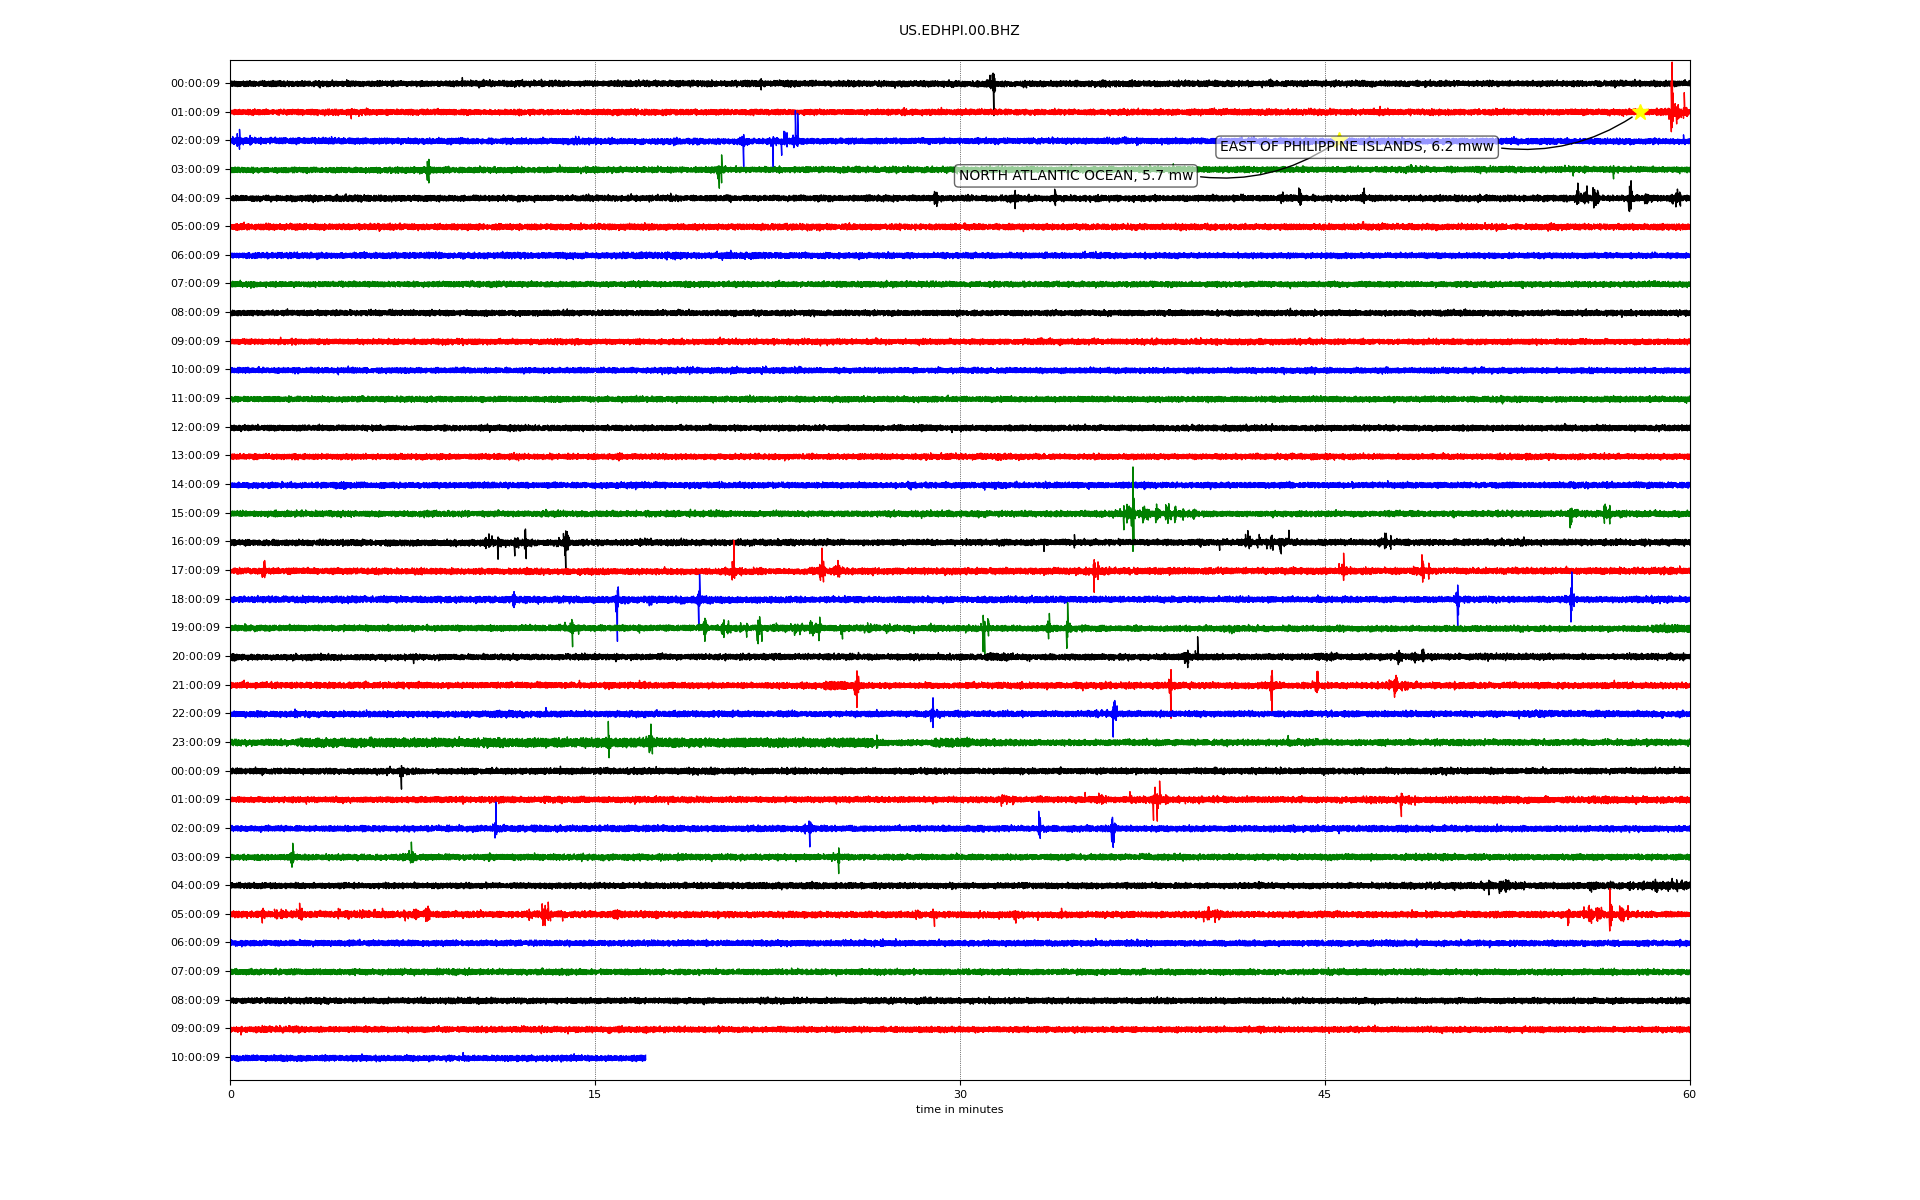
Task: Click the 16:00:09 time label
Action: pyautogui.click(x=195, y=542)
